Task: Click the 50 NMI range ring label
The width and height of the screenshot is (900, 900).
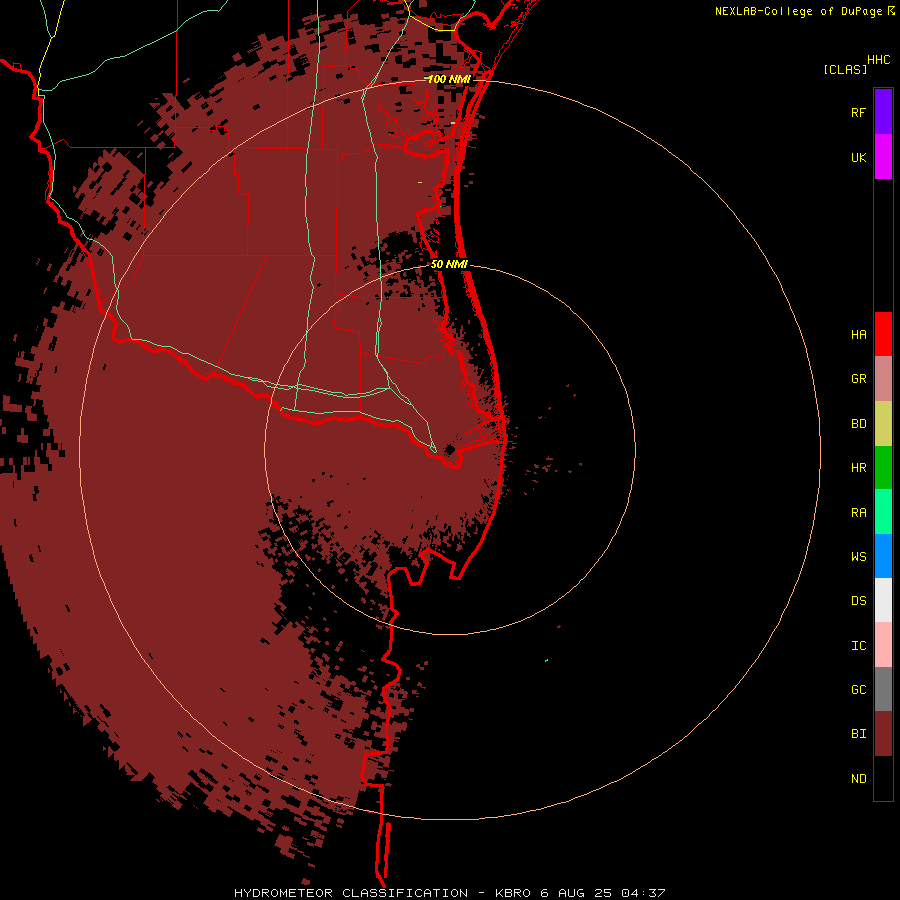Action: (449, 264)
